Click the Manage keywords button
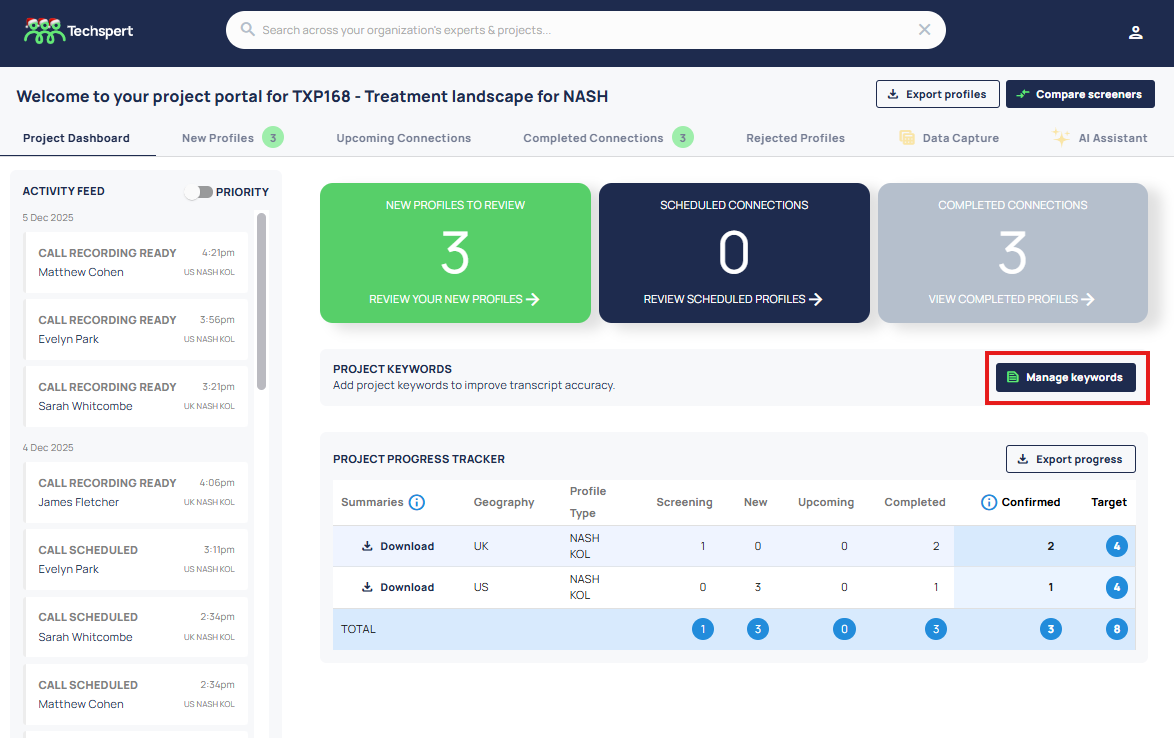Screen dimensions: 1174x738 pos(1065,377)
